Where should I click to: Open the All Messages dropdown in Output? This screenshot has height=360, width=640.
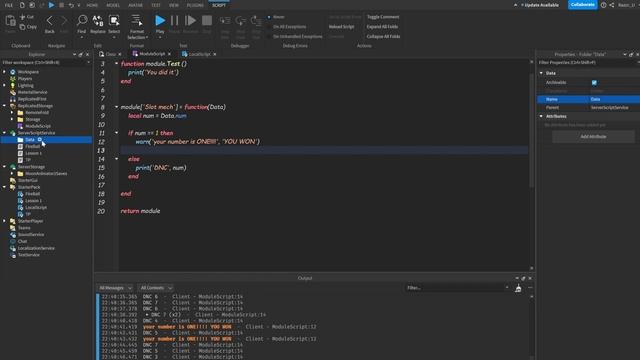tap(115, 288)
